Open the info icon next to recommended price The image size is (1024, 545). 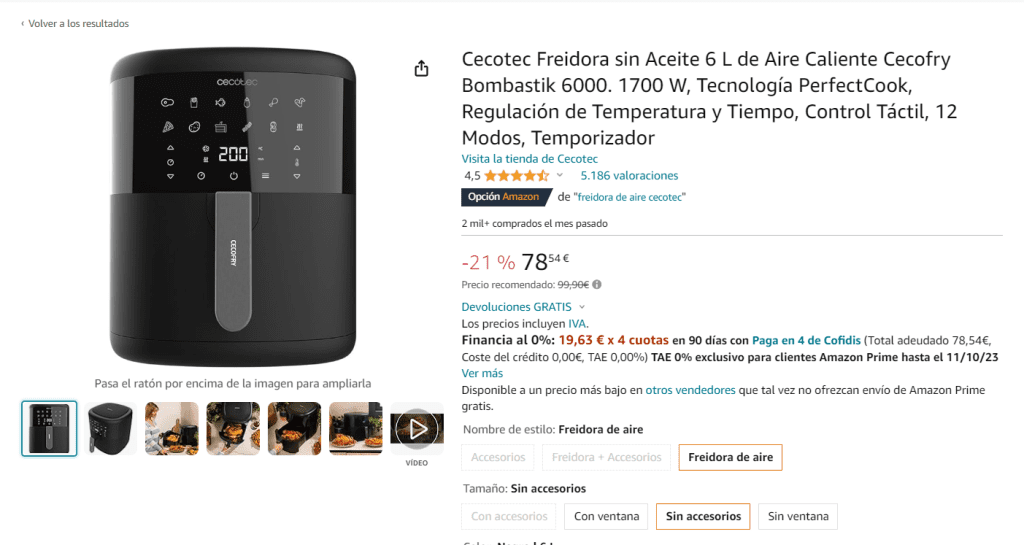coord(597,285)
